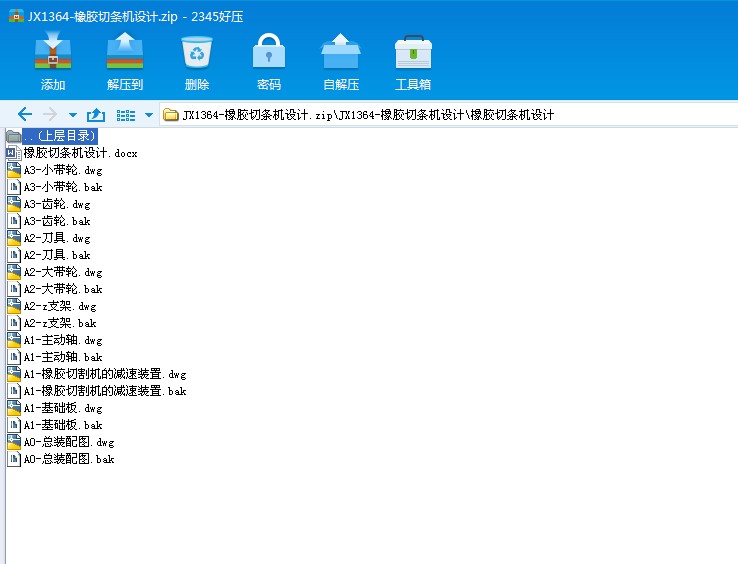Click the file icon beside A3-齿轮.bak

(x=14, y=221)
